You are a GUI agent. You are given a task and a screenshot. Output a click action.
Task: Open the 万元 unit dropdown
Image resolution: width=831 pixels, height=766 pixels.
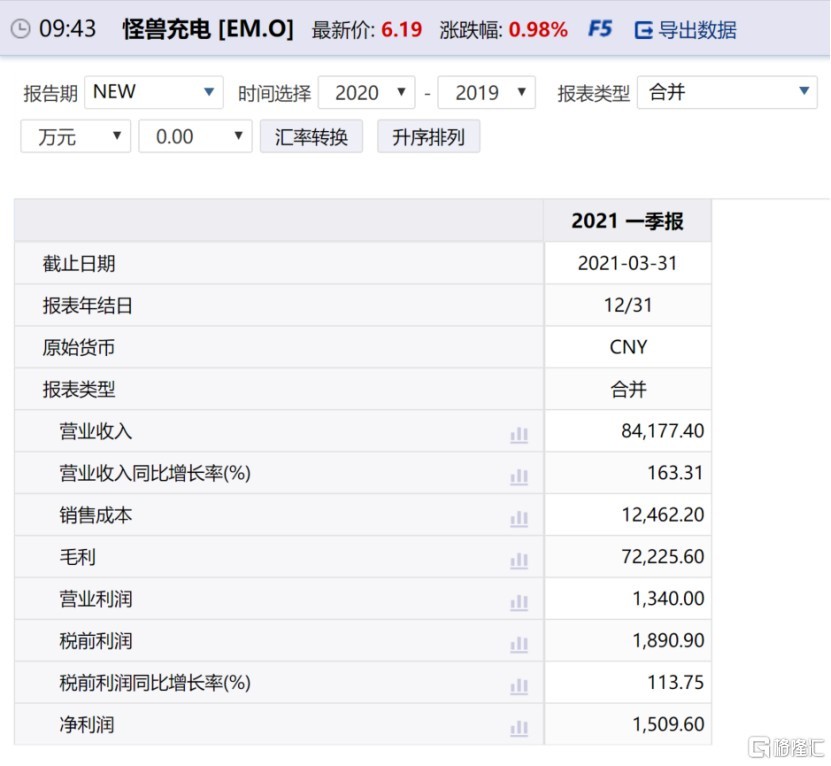[76, 136]
